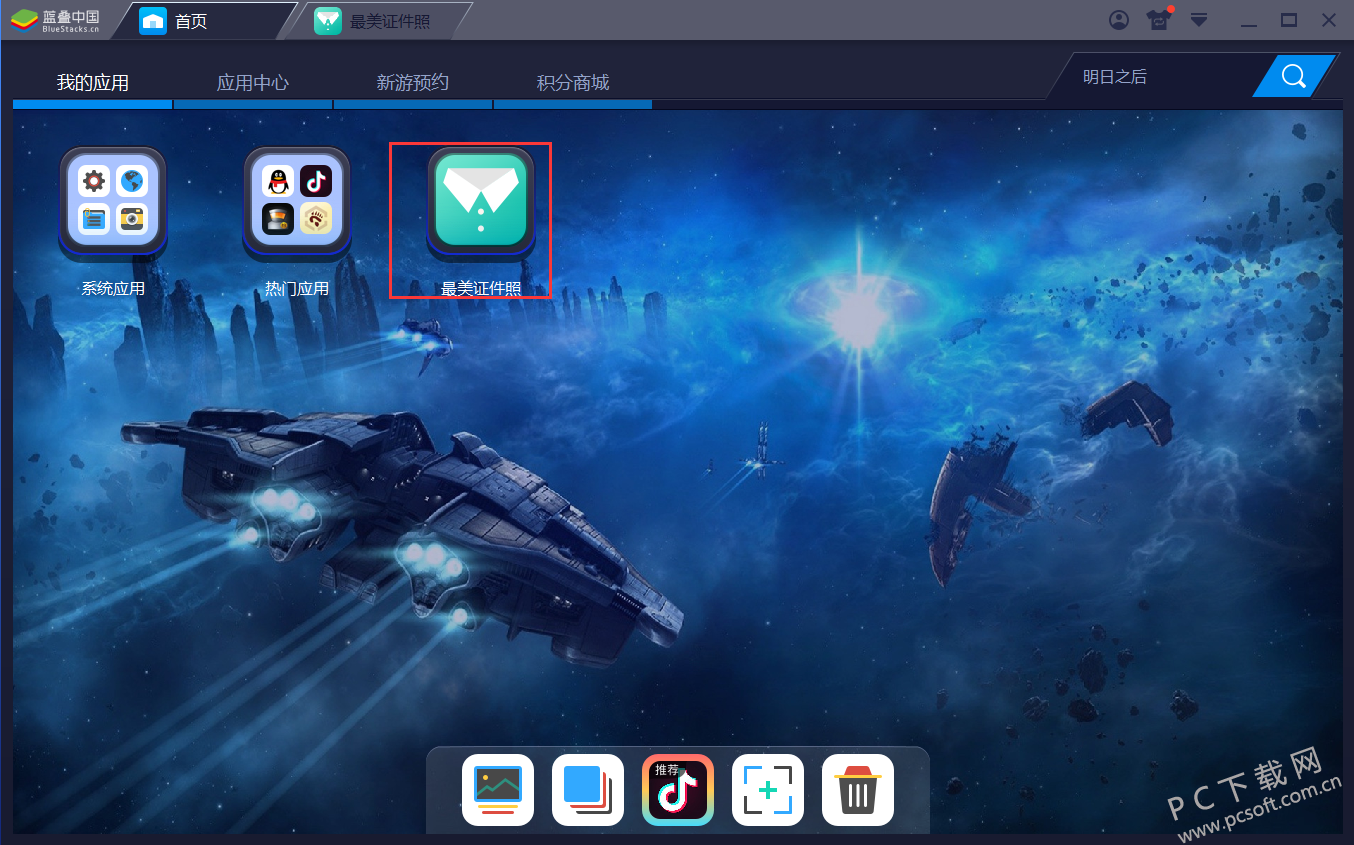Launch the recommended TikTok dock icon
Viewport: 1354px width, 845px height.
[678, 790]
